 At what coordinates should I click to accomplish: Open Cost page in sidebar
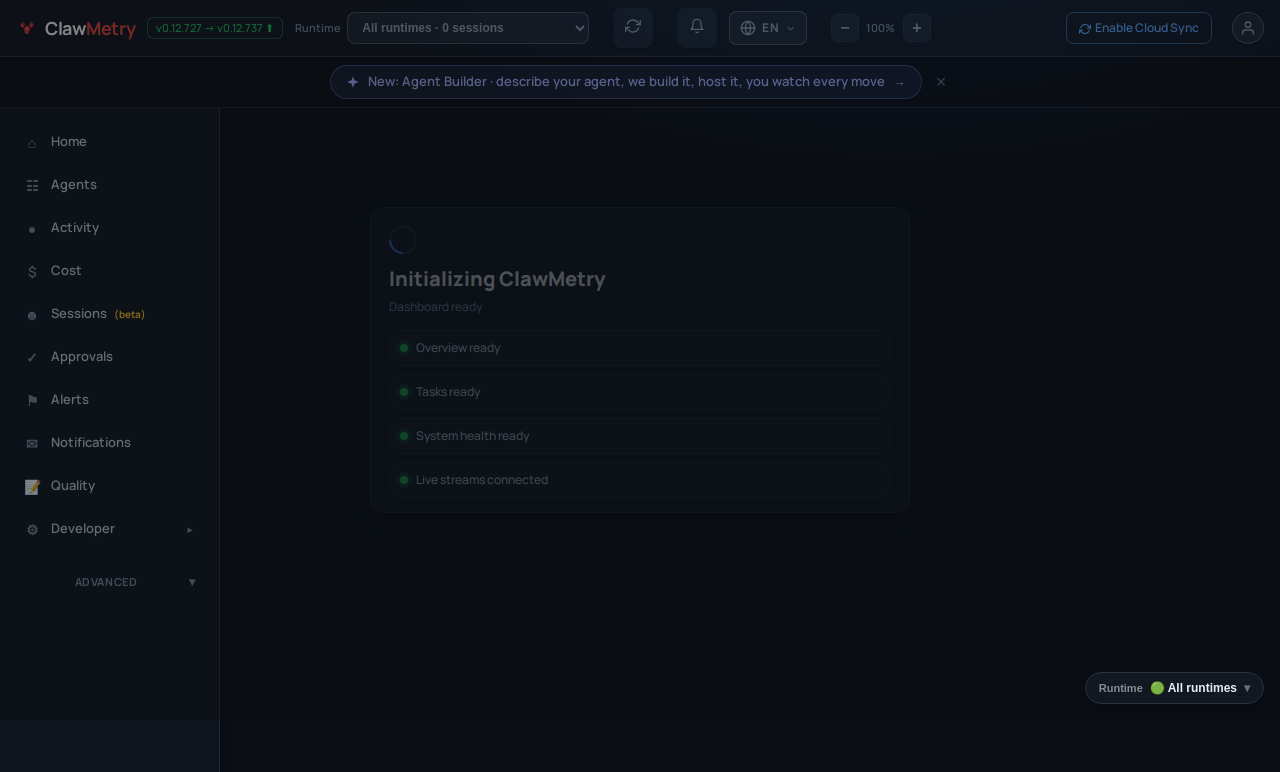[110, 271]
